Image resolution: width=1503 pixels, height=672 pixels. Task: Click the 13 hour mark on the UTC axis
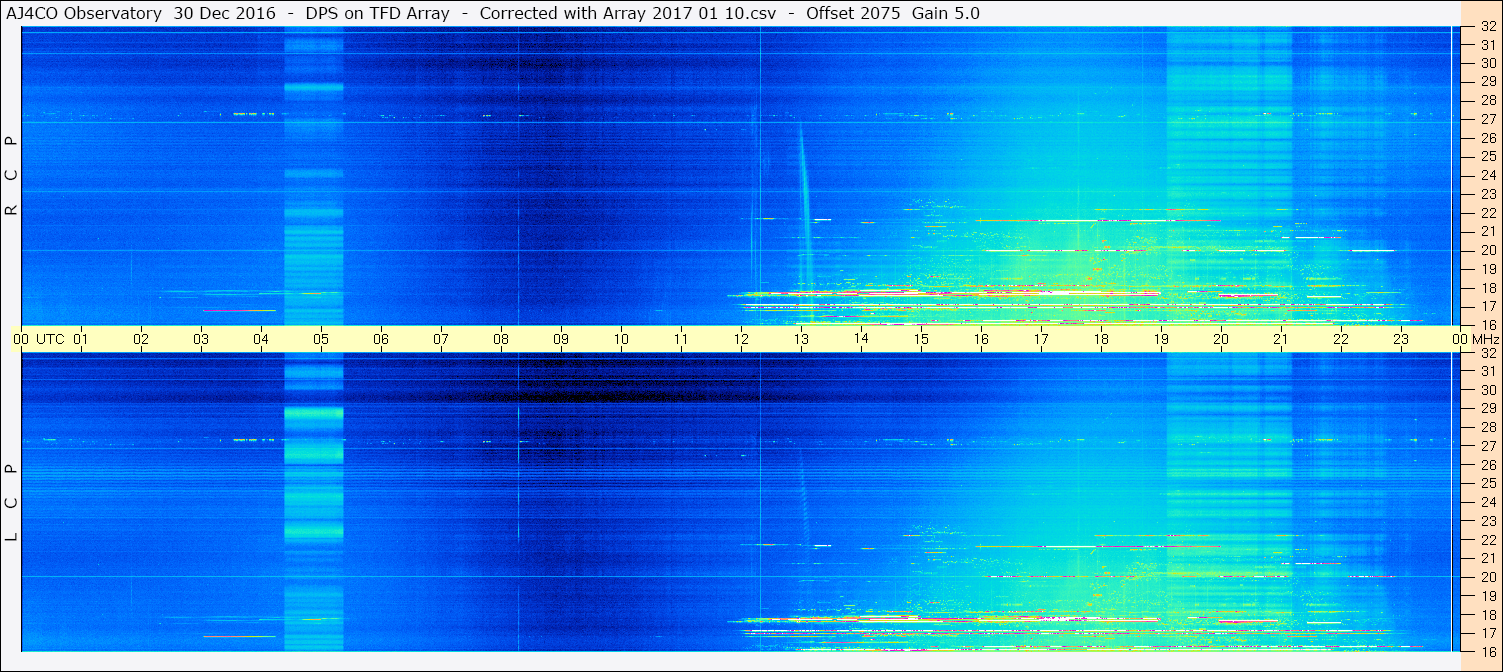click(801, 339)
